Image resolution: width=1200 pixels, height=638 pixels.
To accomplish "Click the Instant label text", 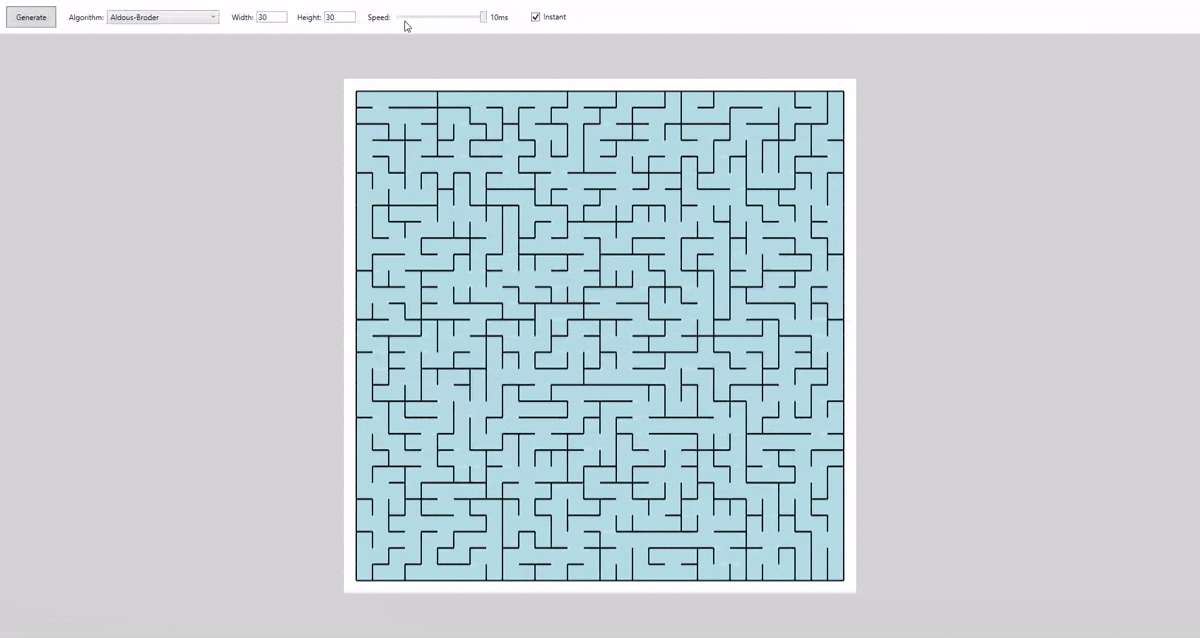I will coord(556,16).
